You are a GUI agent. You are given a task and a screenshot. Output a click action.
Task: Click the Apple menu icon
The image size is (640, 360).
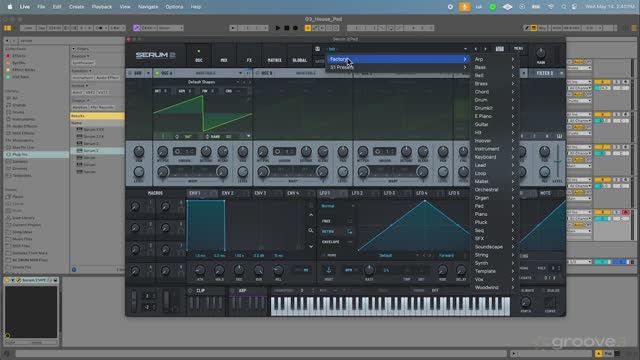point(9,7)
